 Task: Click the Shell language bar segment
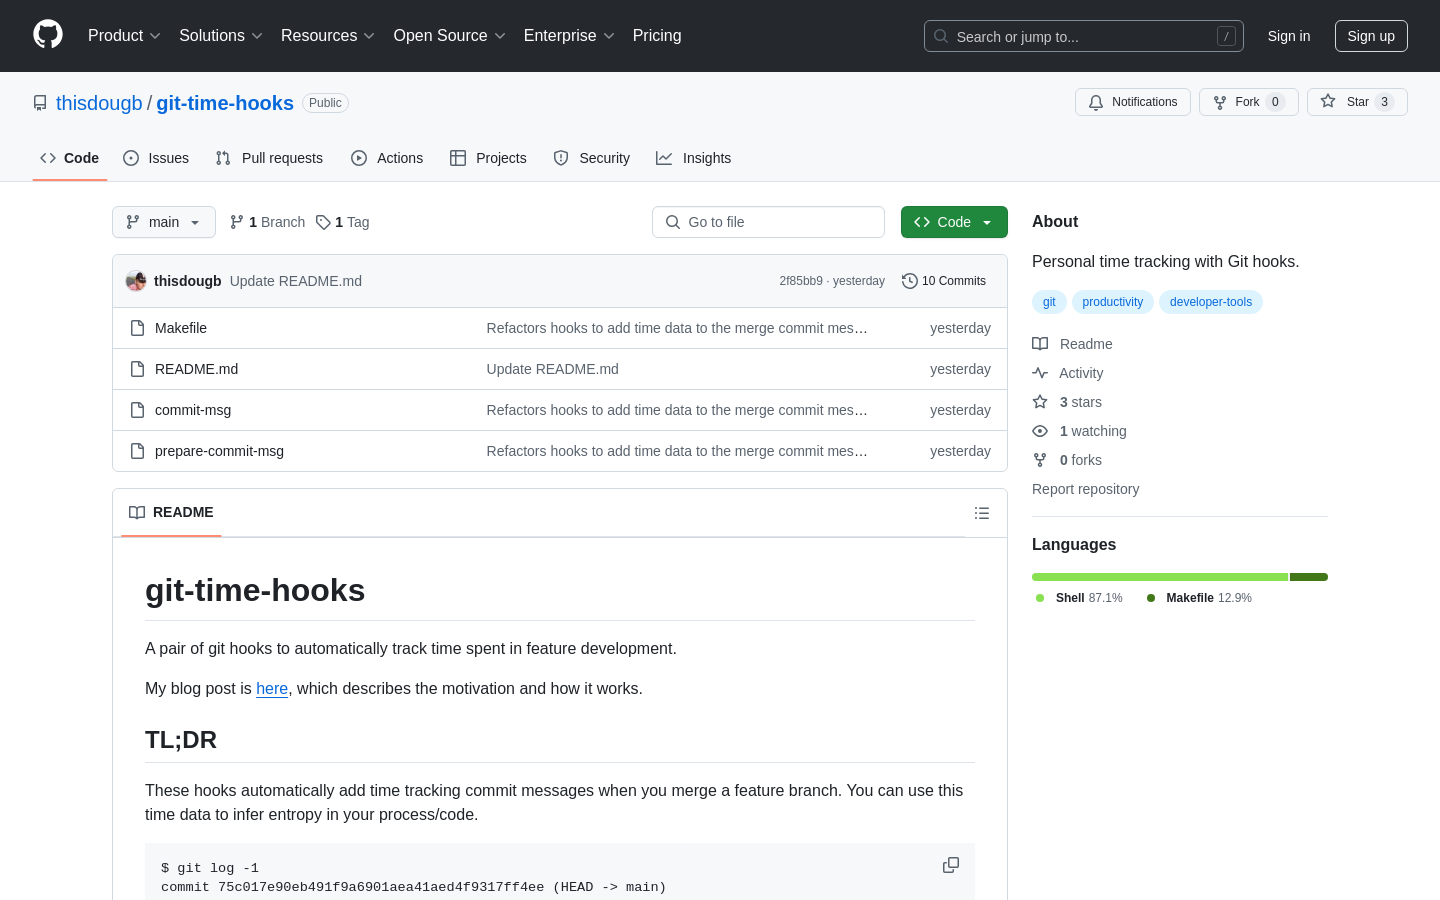1160,577
